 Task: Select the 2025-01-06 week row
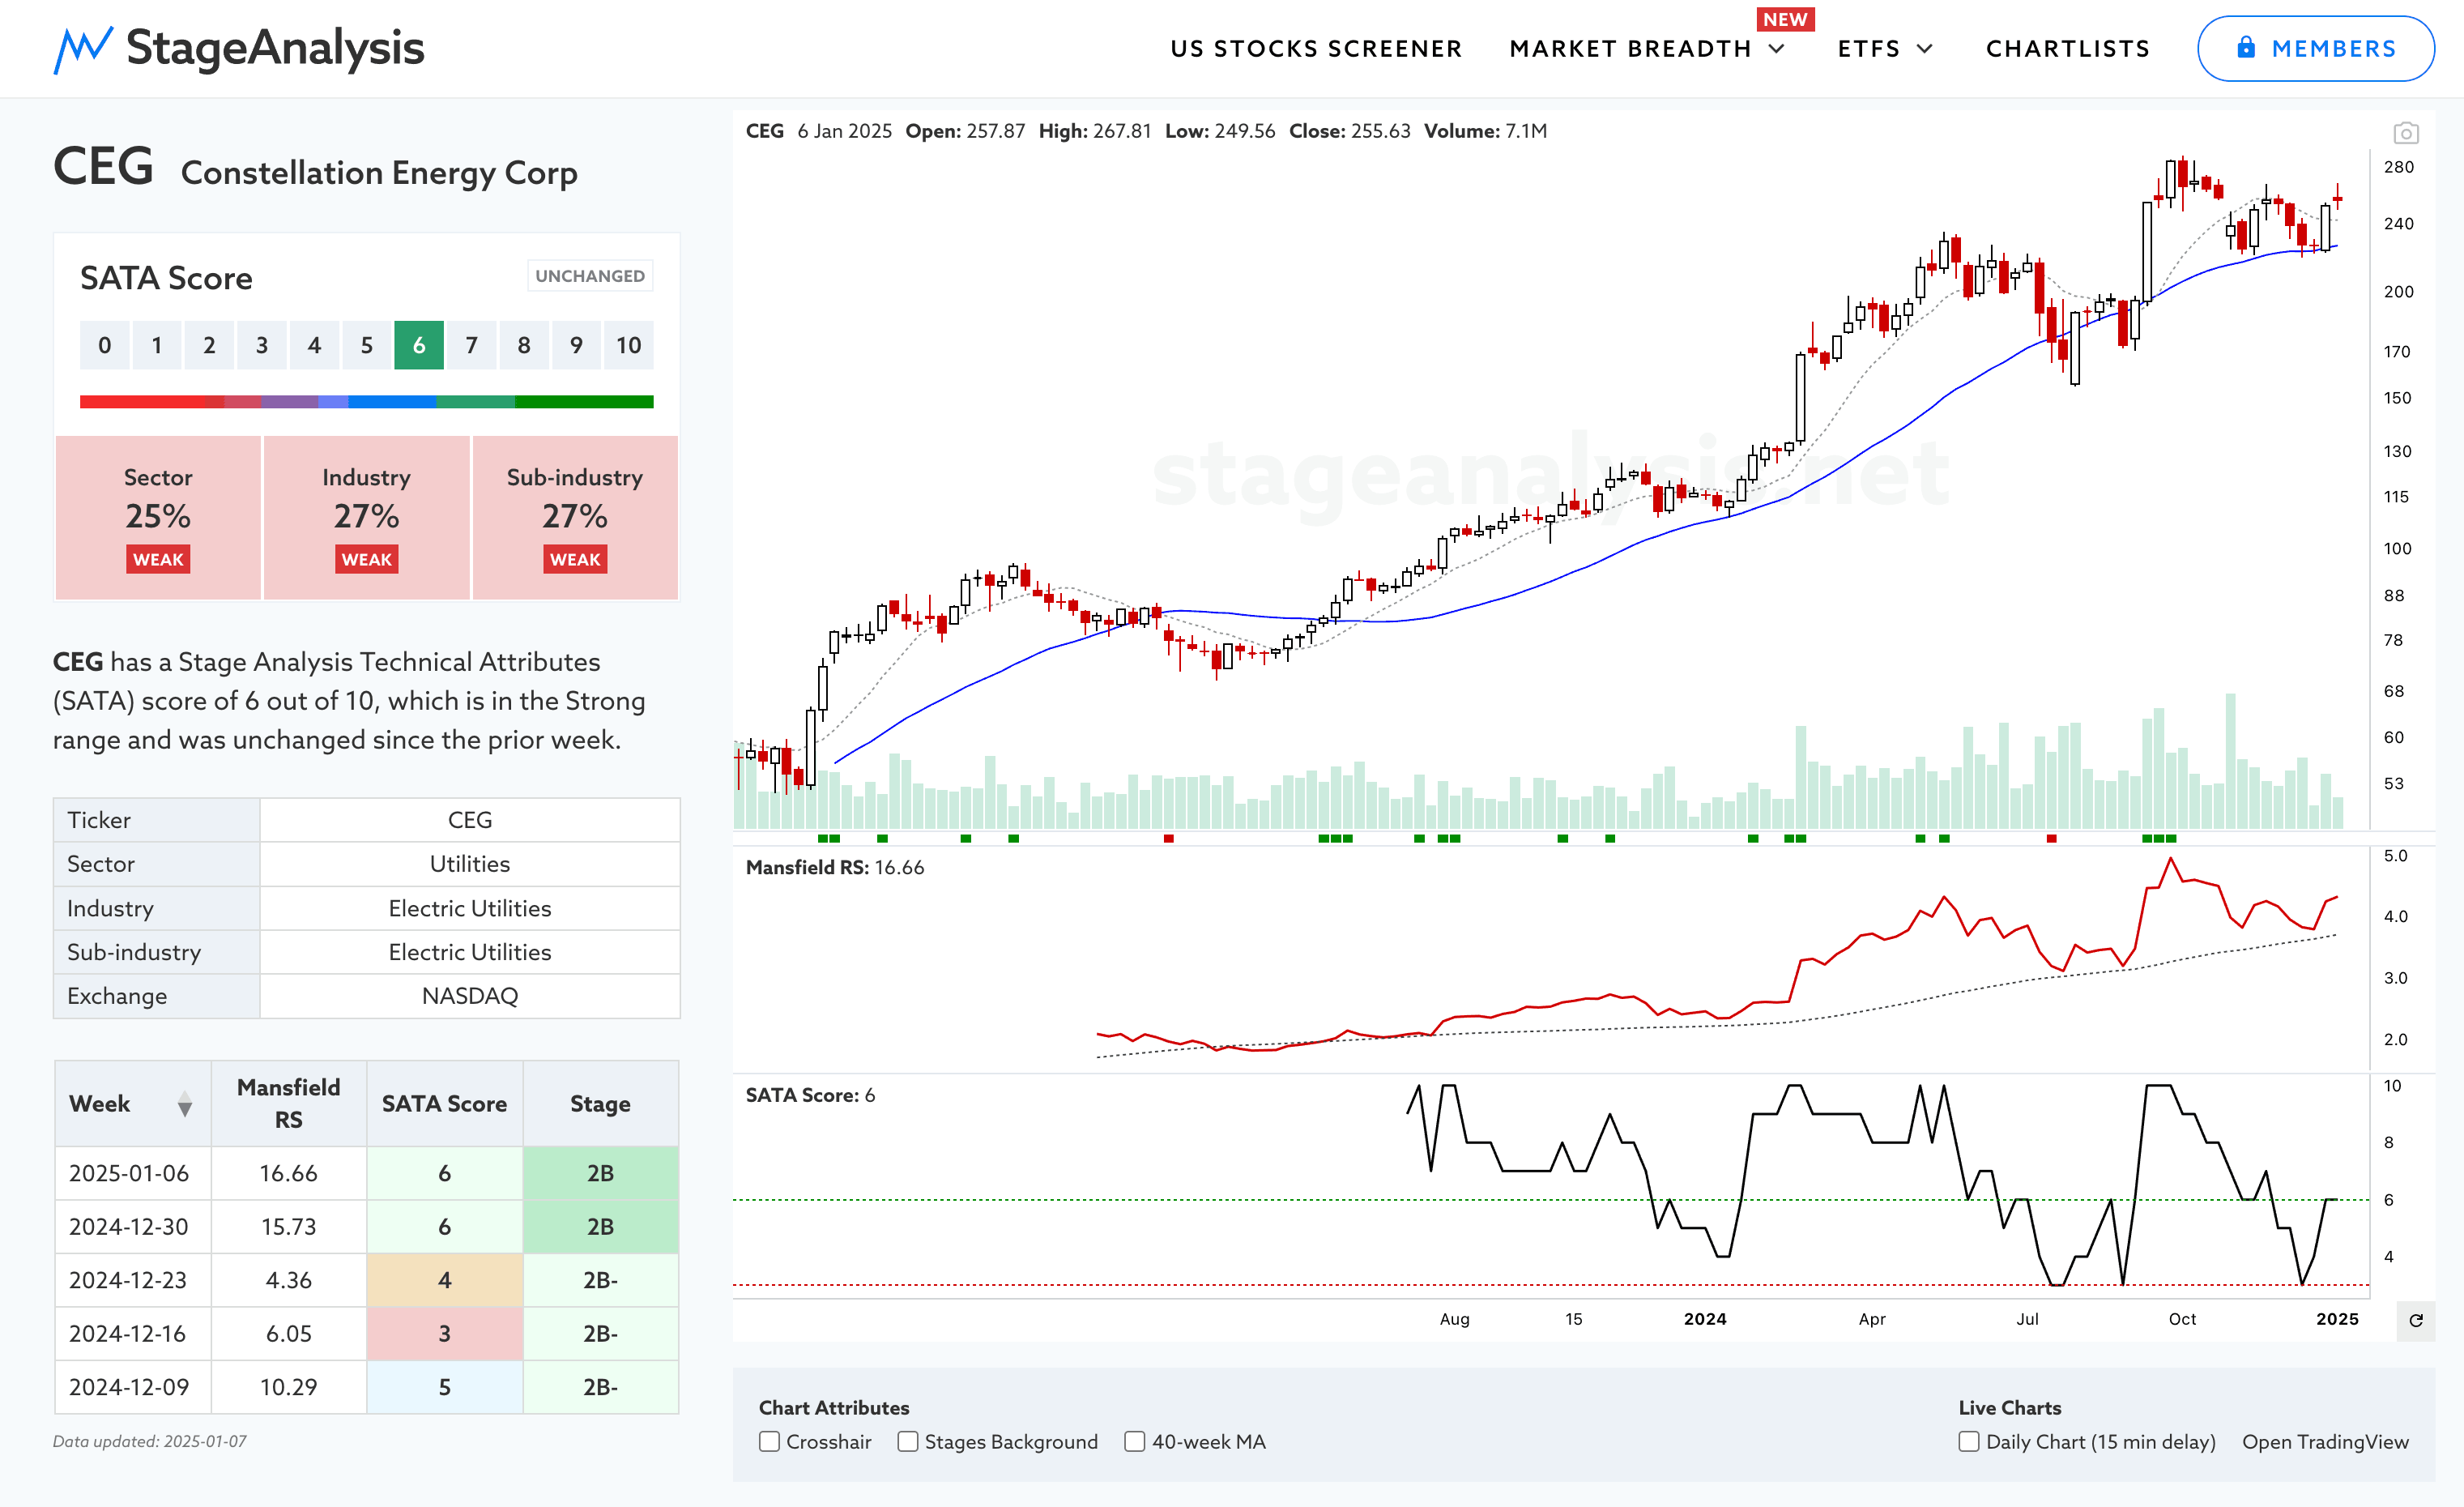367,1173
